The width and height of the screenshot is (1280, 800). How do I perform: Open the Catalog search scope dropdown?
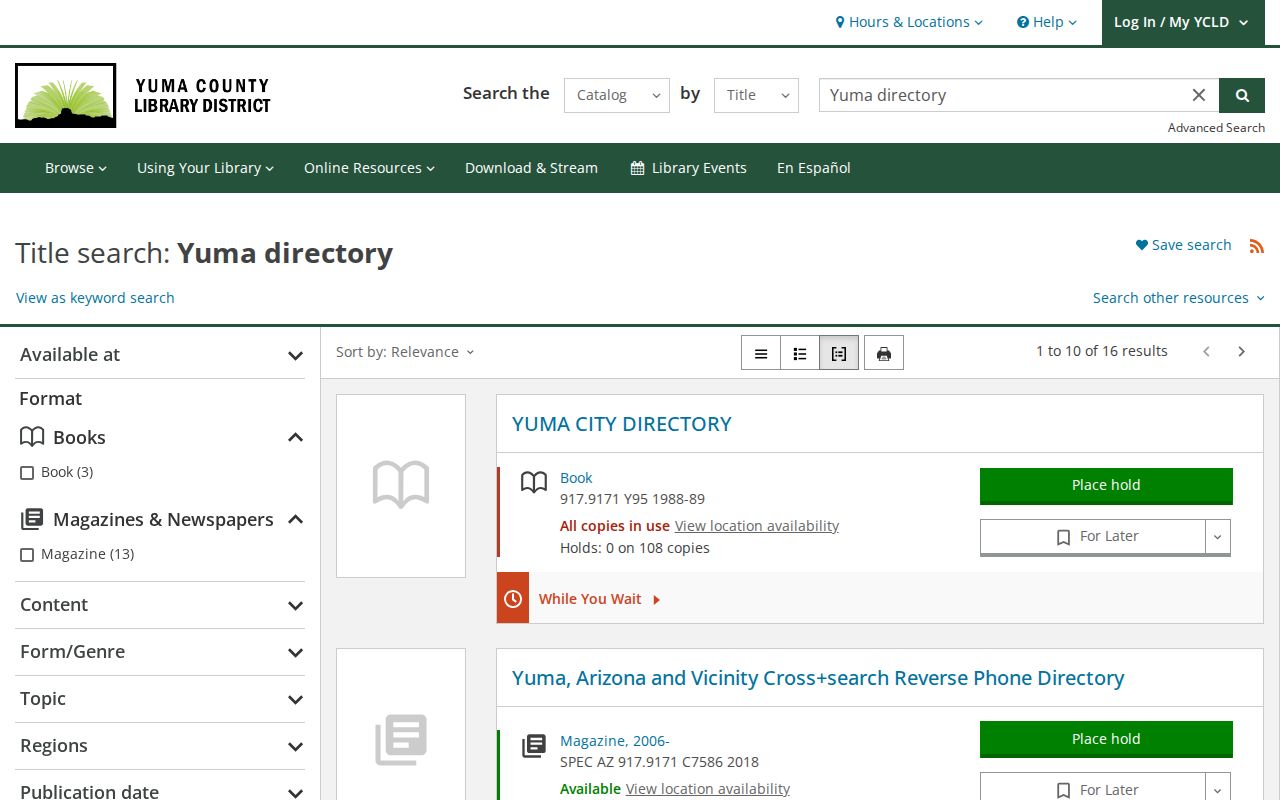tap(617, 95)
